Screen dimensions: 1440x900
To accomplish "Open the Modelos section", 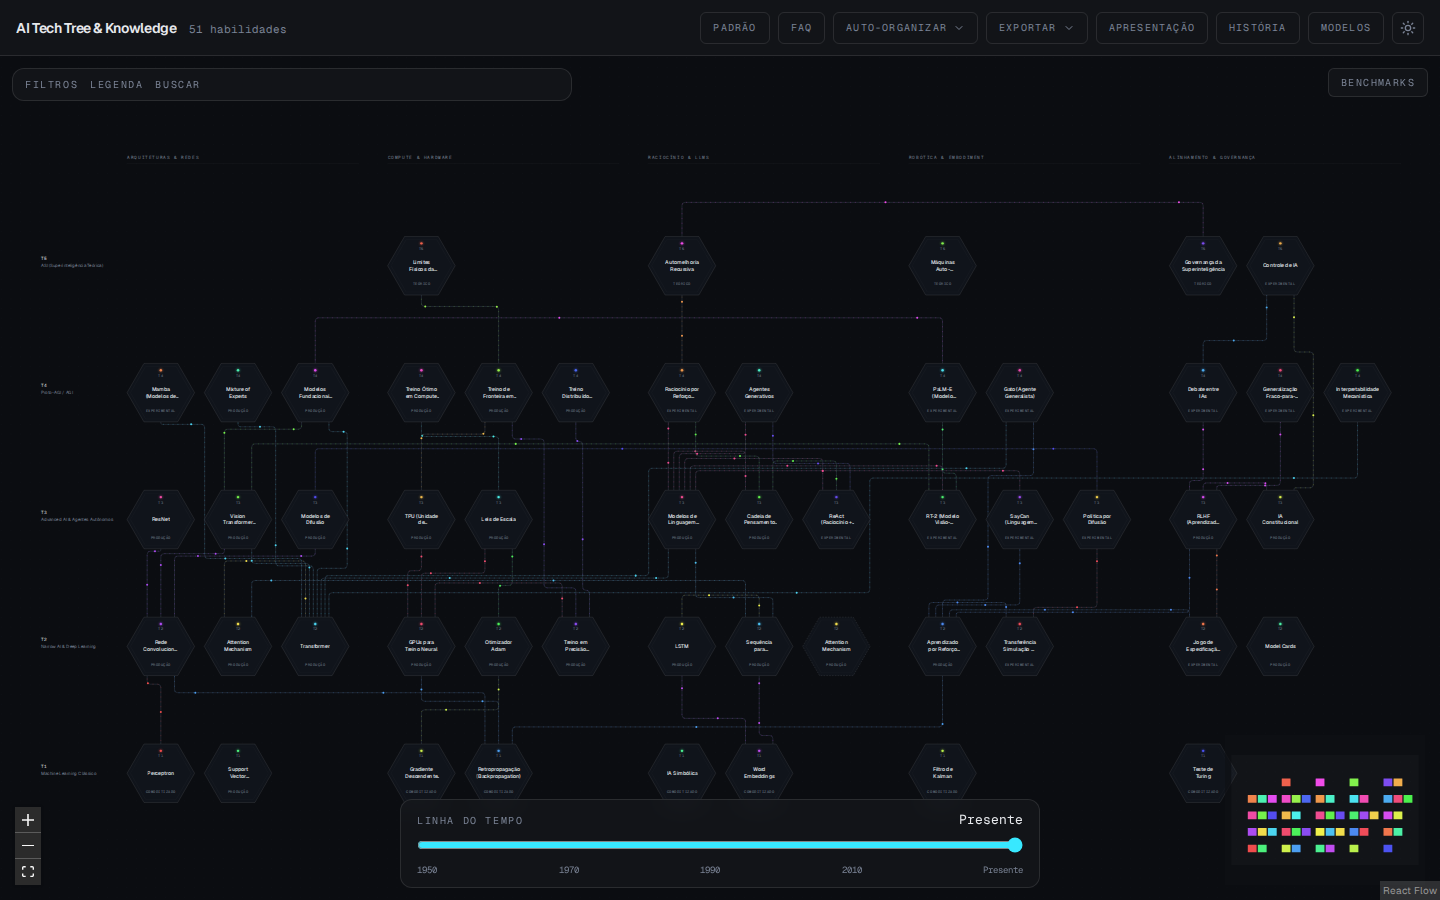I will [1346, 28].
